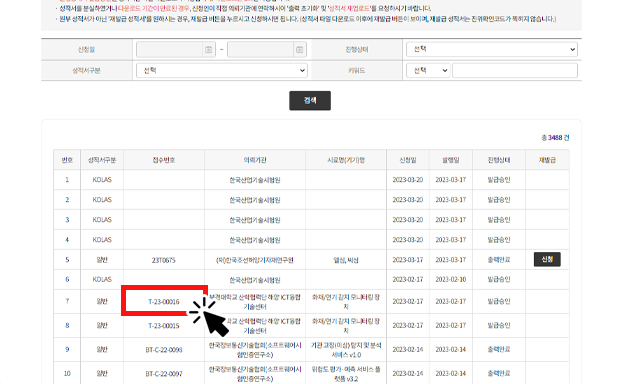Click the 출력완료 status in row 9
625x384 pixels.
click(499, 349)
